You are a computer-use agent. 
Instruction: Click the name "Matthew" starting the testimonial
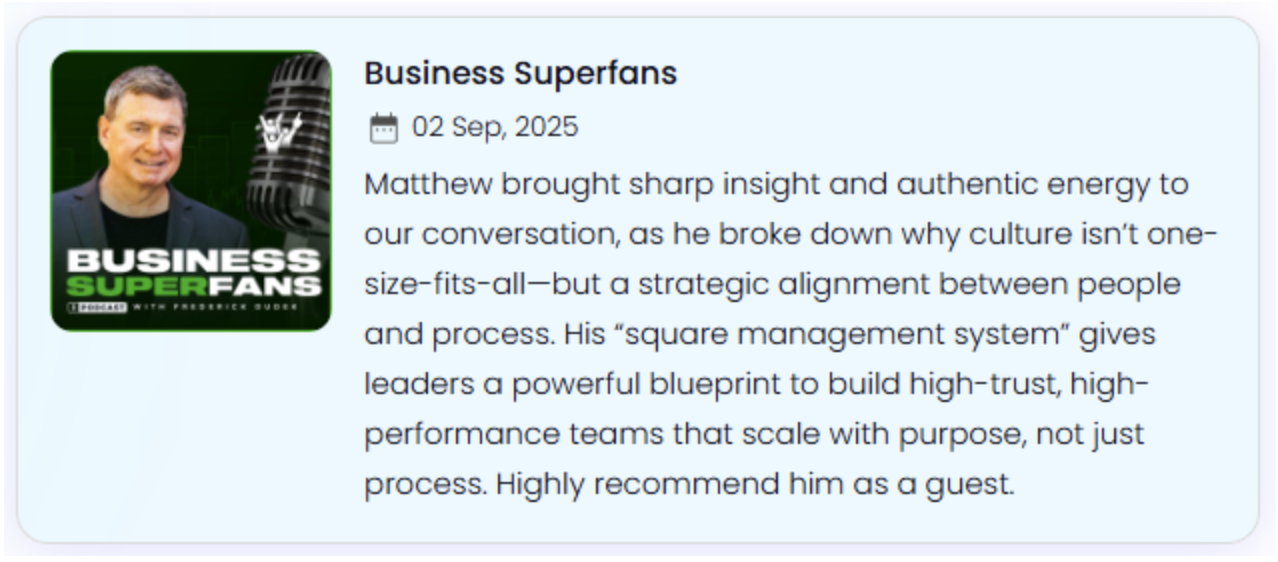pyautogui.click(x=428, y=185)
